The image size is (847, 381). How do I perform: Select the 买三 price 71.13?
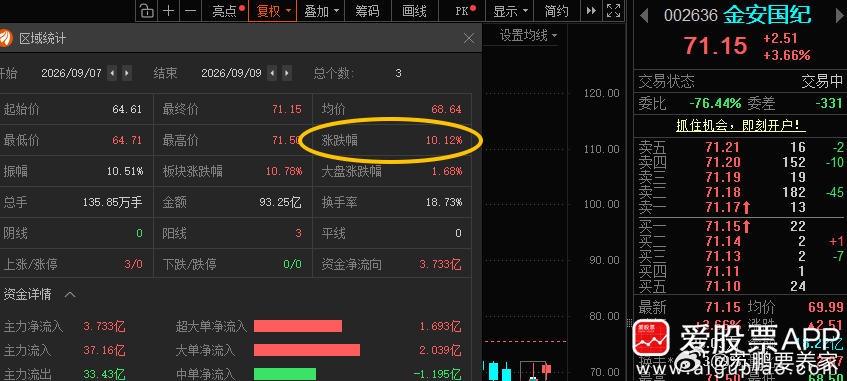point(722,256)
